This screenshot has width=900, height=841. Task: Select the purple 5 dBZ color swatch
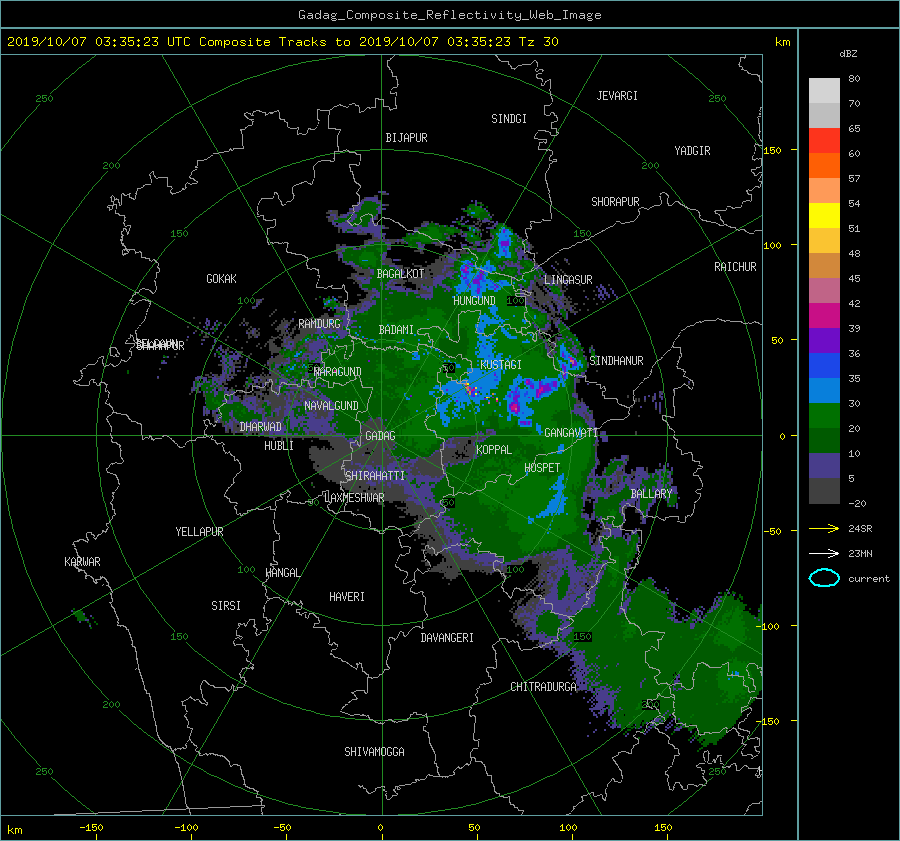coord(824,465)
